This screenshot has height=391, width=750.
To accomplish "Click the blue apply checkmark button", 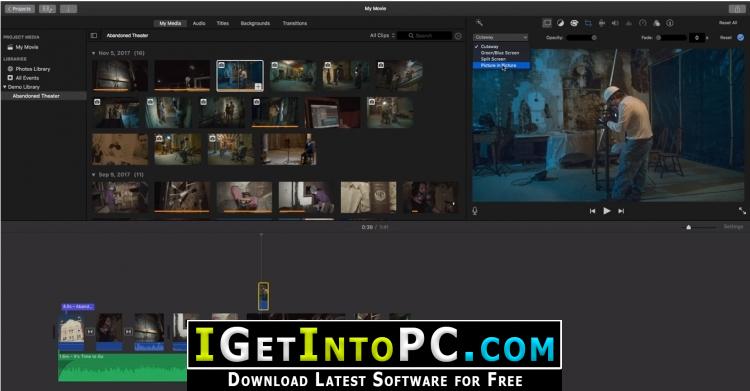I will coord(740,37).
